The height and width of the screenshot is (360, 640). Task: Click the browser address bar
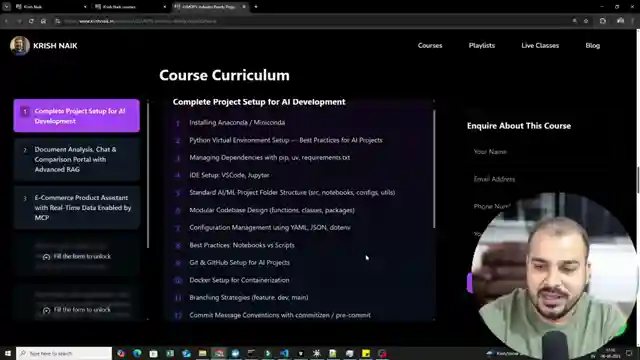(314, 21)
